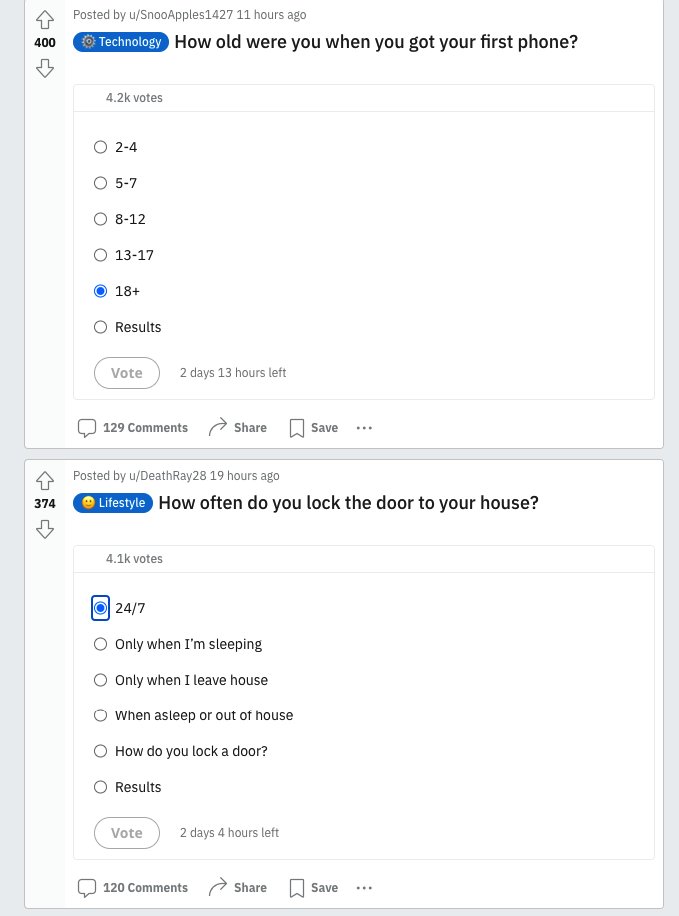Filter by the Lifestyle flair tag

(x=113, y=503)
